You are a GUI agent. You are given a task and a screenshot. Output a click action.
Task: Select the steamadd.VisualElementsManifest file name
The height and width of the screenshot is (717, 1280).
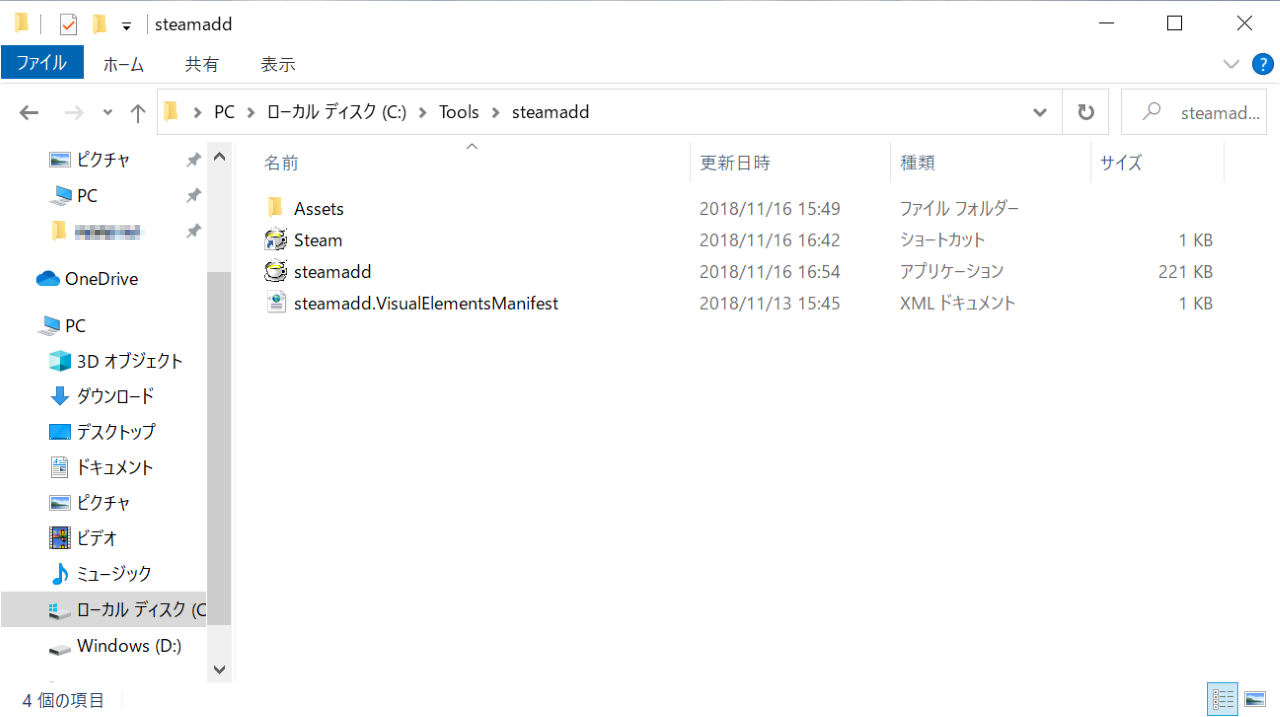pyautogui.click(x=426, y=303)
